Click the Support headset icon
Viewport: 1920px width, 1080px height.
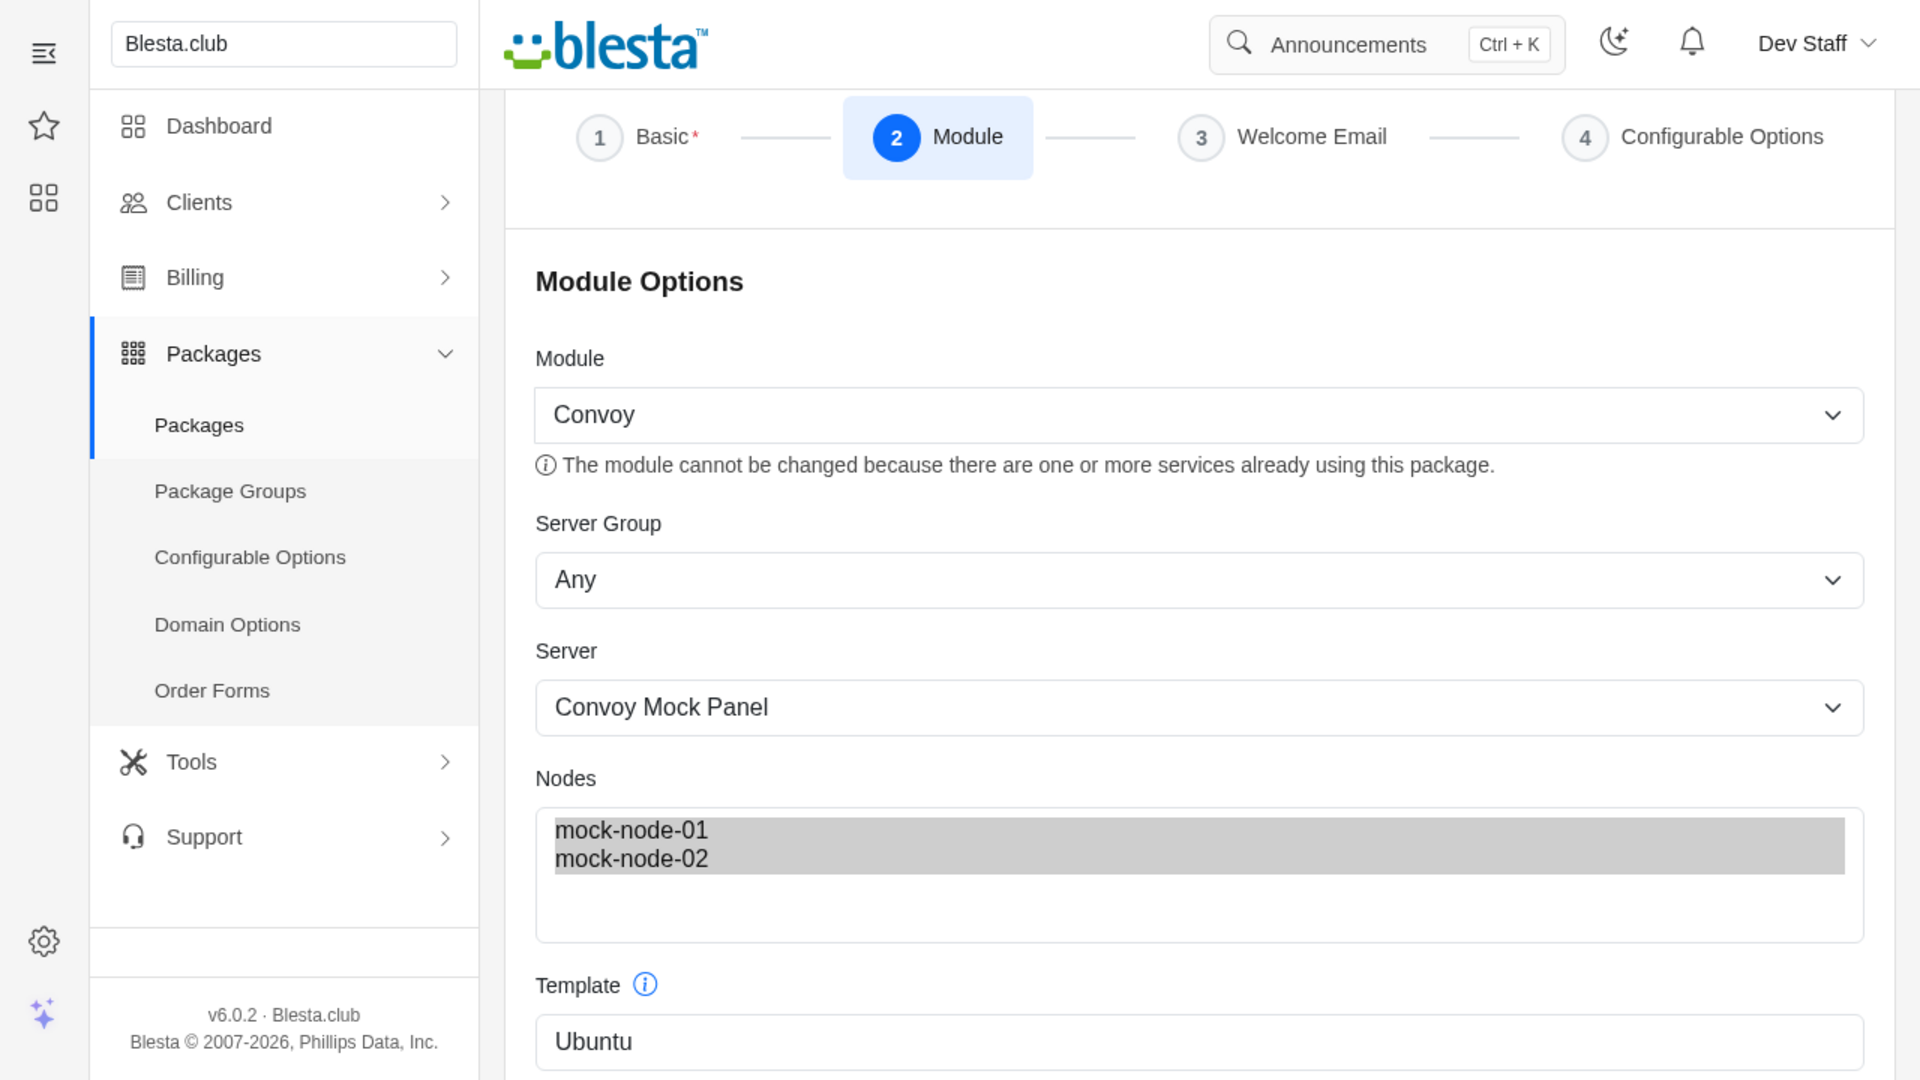(x=133, y=837)
